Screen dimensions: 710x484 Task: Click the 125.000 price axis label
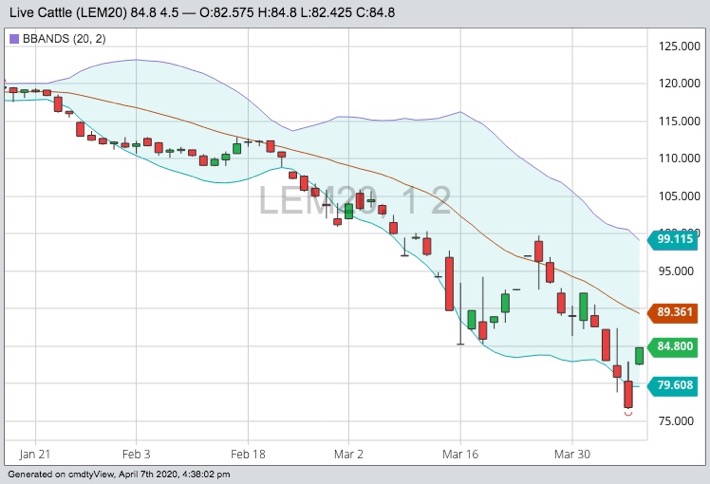click(679, 46)
